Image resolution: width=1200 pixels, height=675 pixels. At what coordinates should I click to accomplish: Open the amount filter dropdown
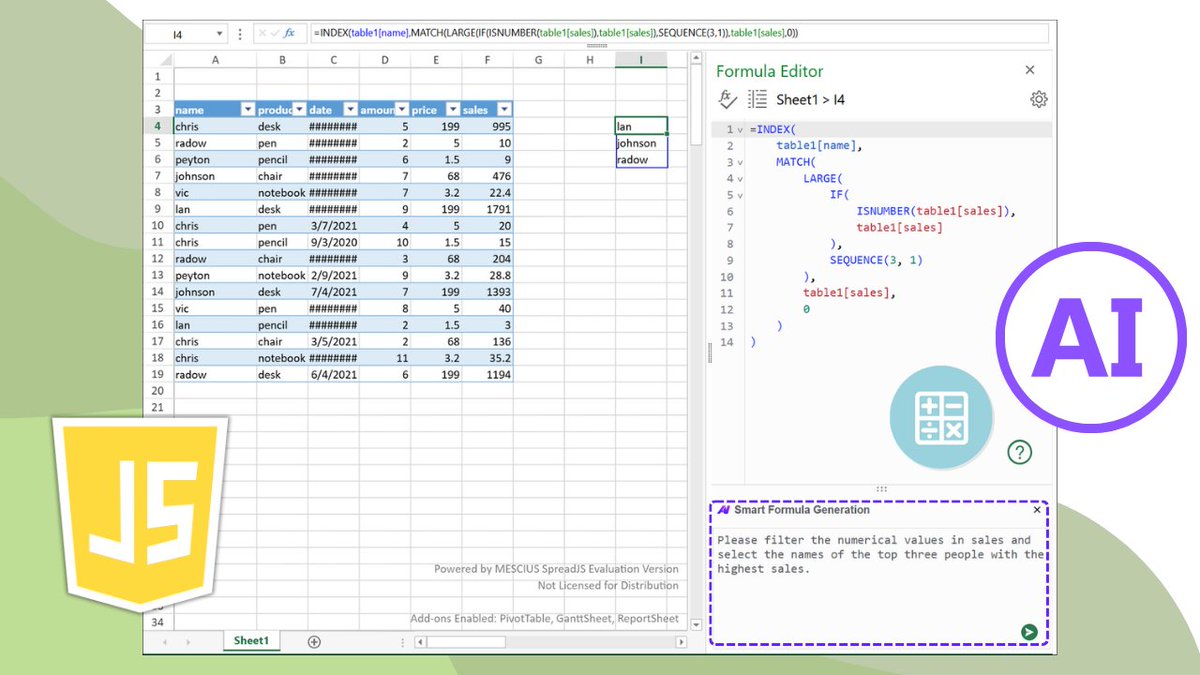pyautogui.click(x=401, y=110)
